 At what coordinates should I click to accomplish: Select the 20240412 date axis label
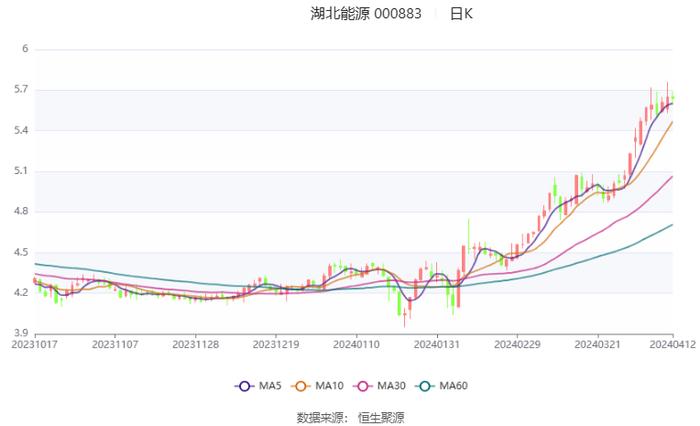673,345
